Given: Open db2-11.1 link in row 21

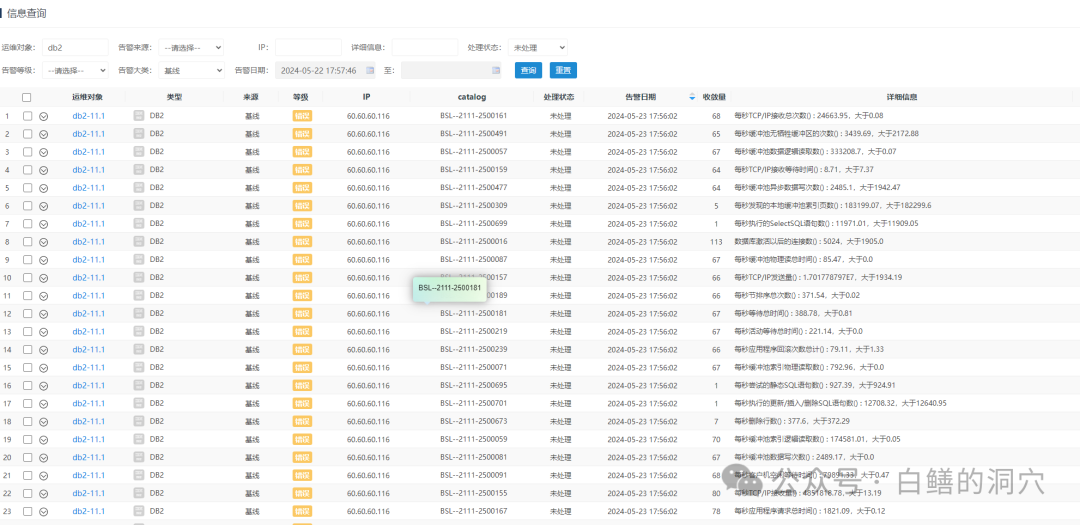Looking at the screenshot, I should [89, 475].
